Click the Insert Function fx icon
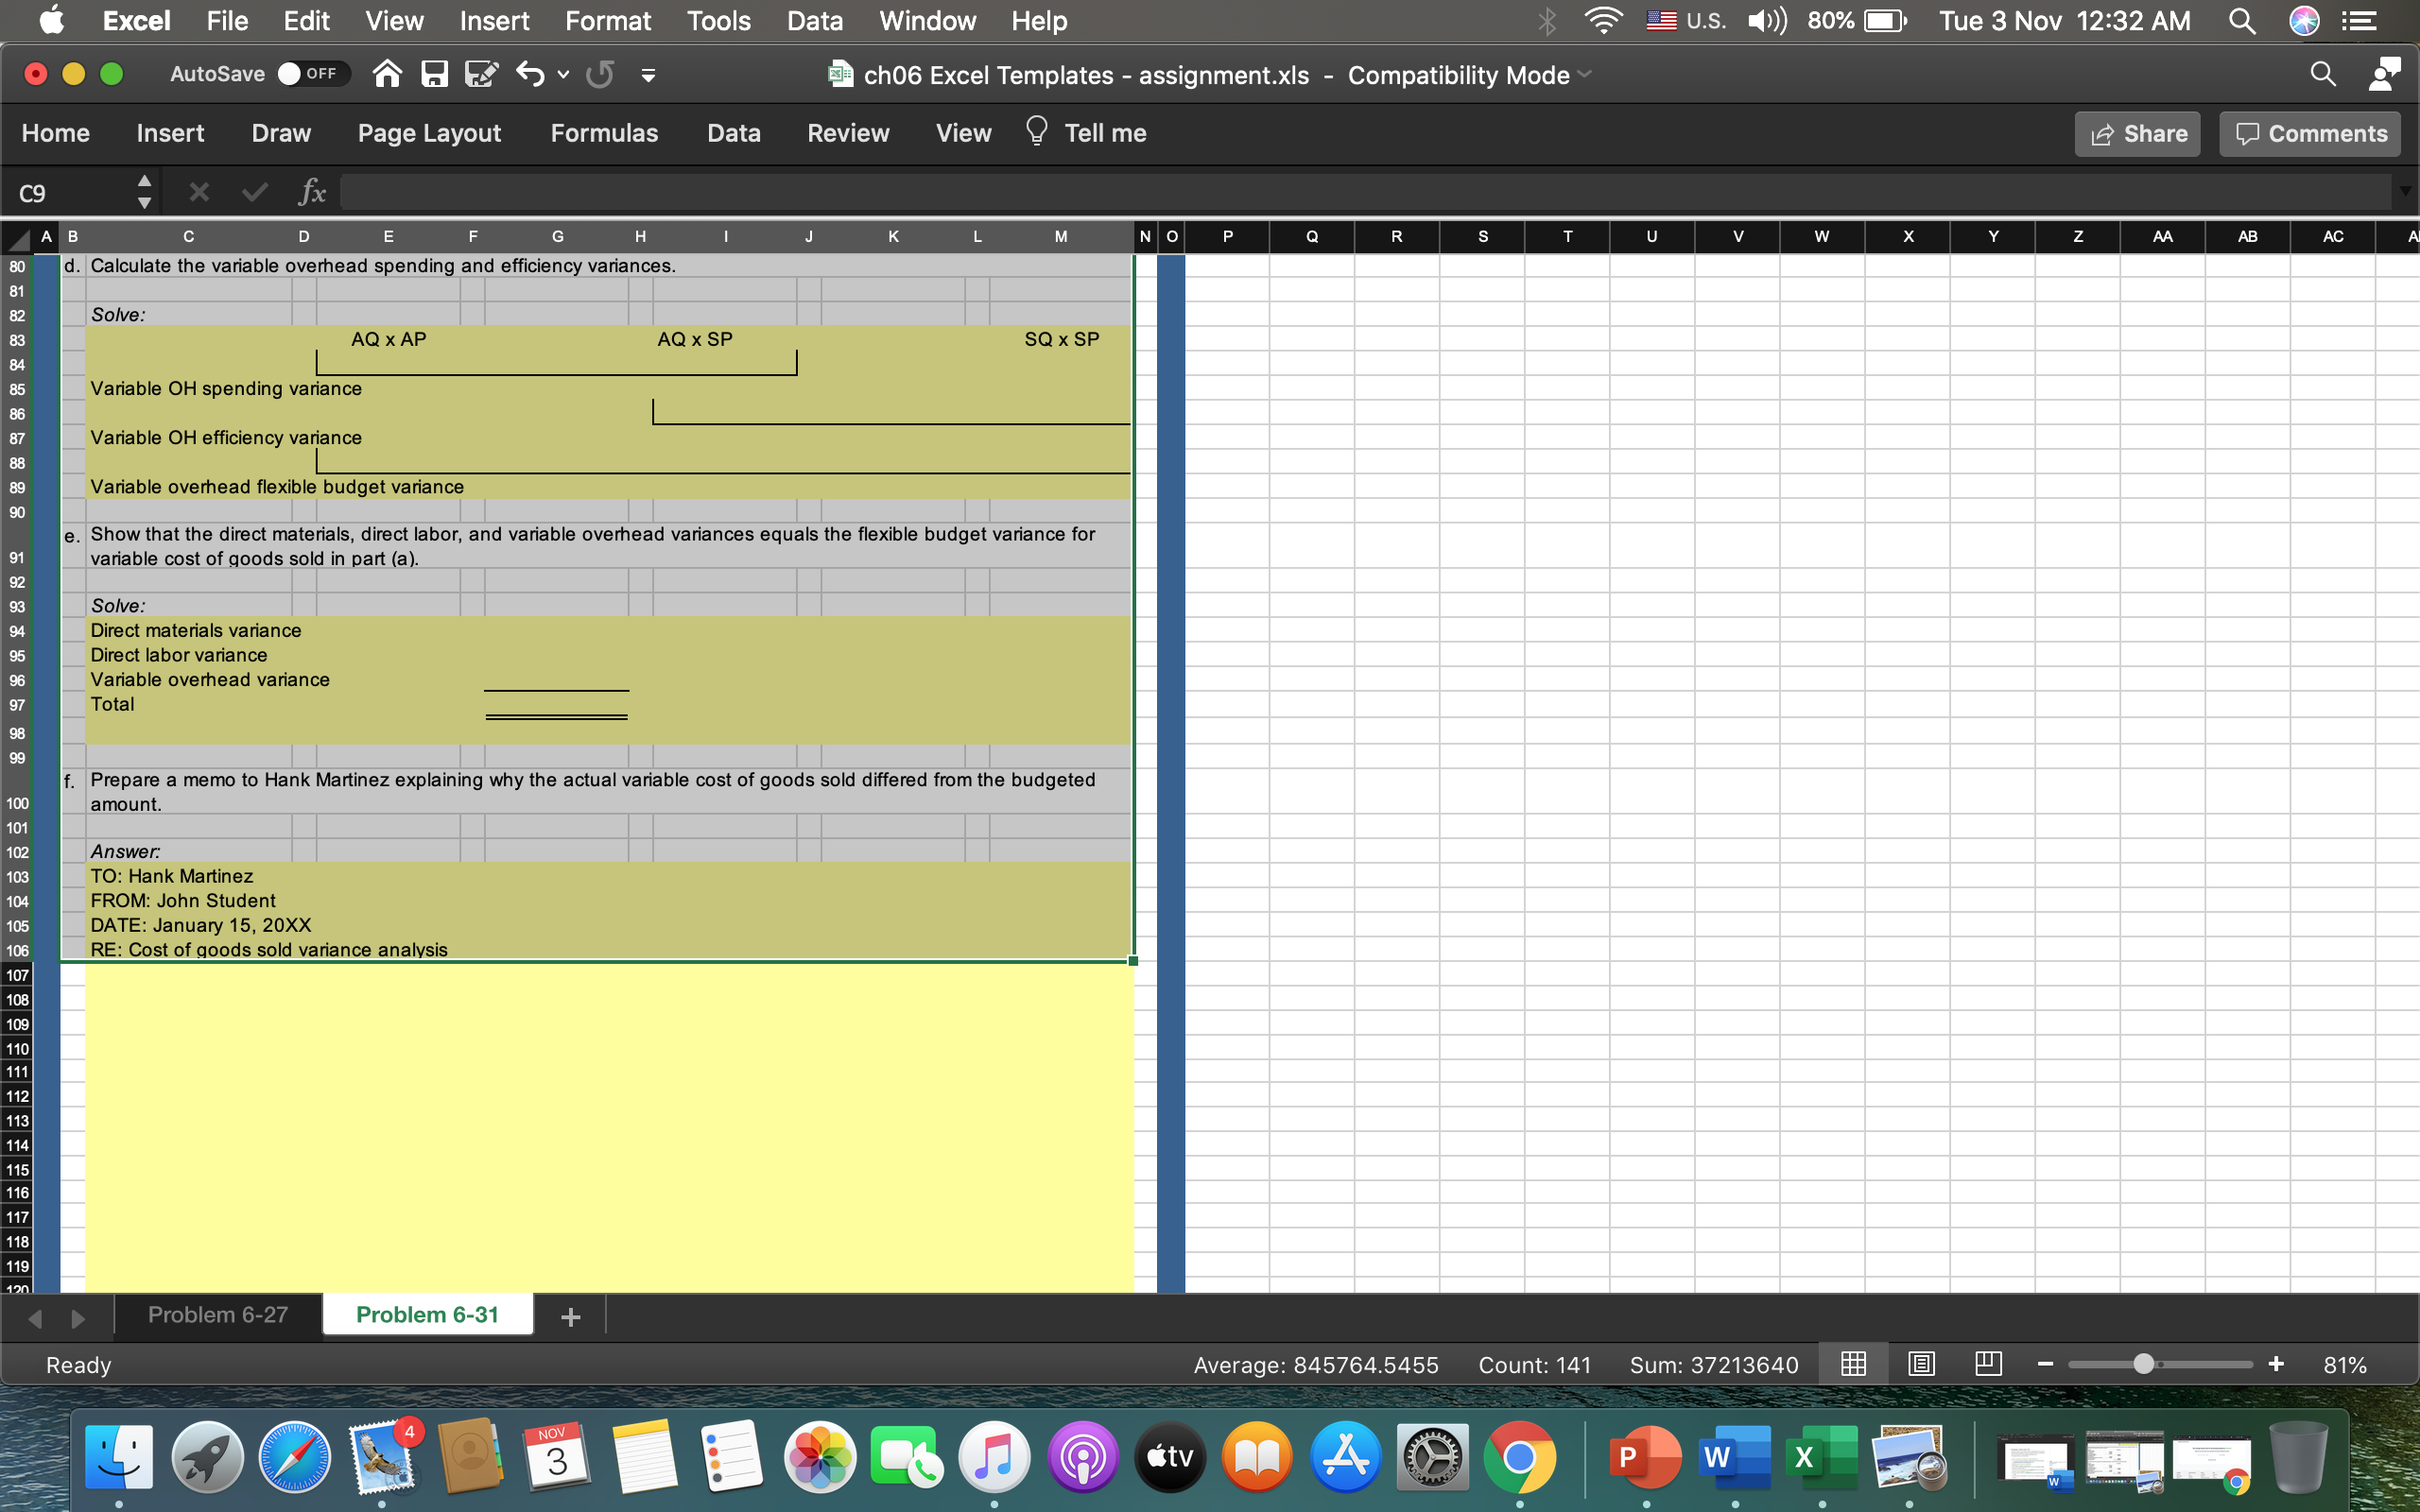 coord(312,192)
